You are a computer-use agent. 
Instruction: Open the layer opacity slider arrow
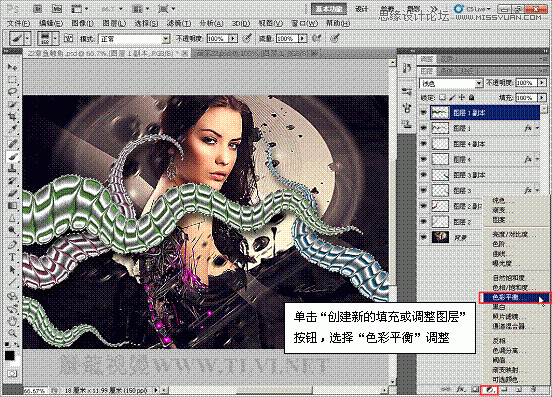[x=541, y=83]
